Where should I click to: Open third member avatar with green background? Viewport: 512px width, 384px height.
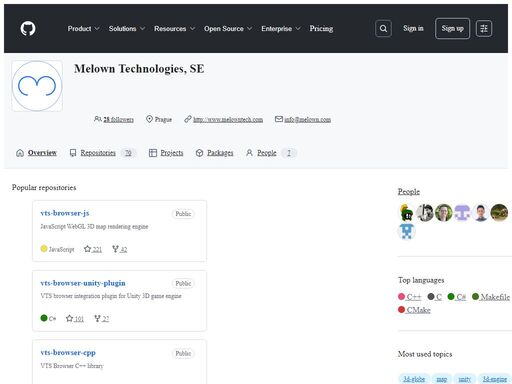[444, 212]
